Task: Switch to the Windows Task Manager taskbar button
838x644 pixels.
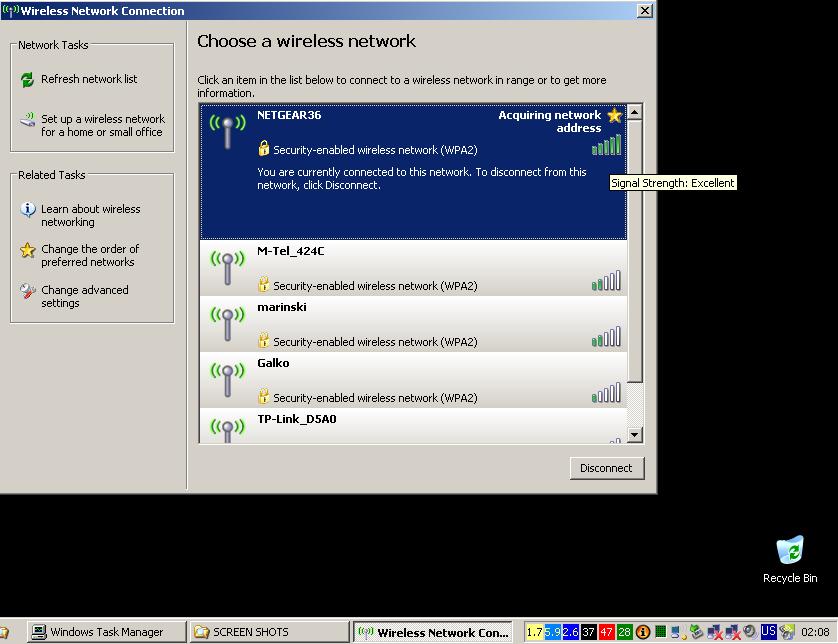Action: 106,632
